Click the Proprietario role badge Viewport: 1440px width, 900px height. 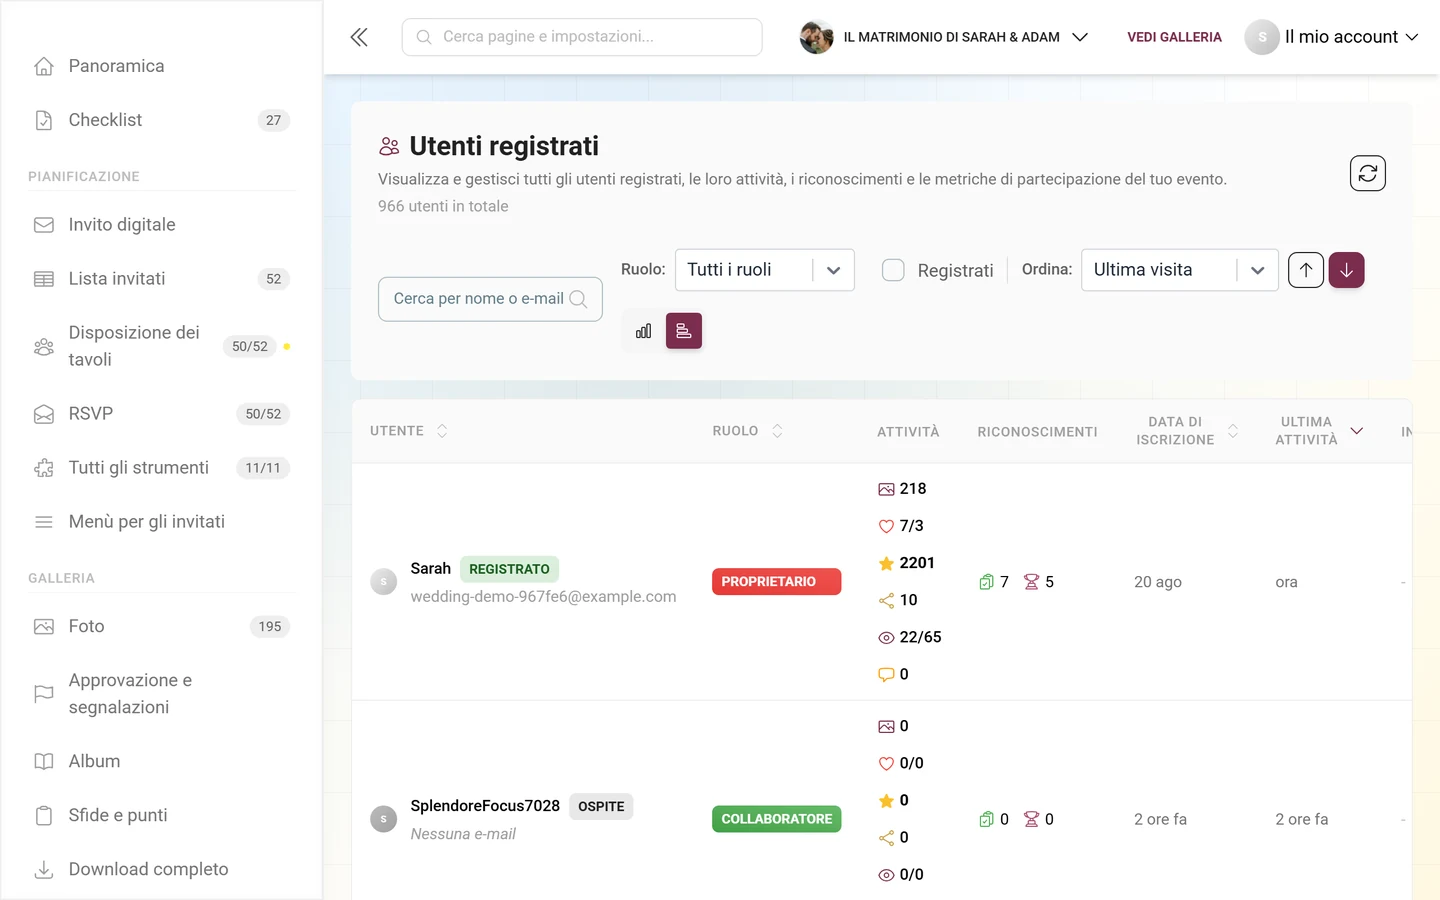(776, 582)
